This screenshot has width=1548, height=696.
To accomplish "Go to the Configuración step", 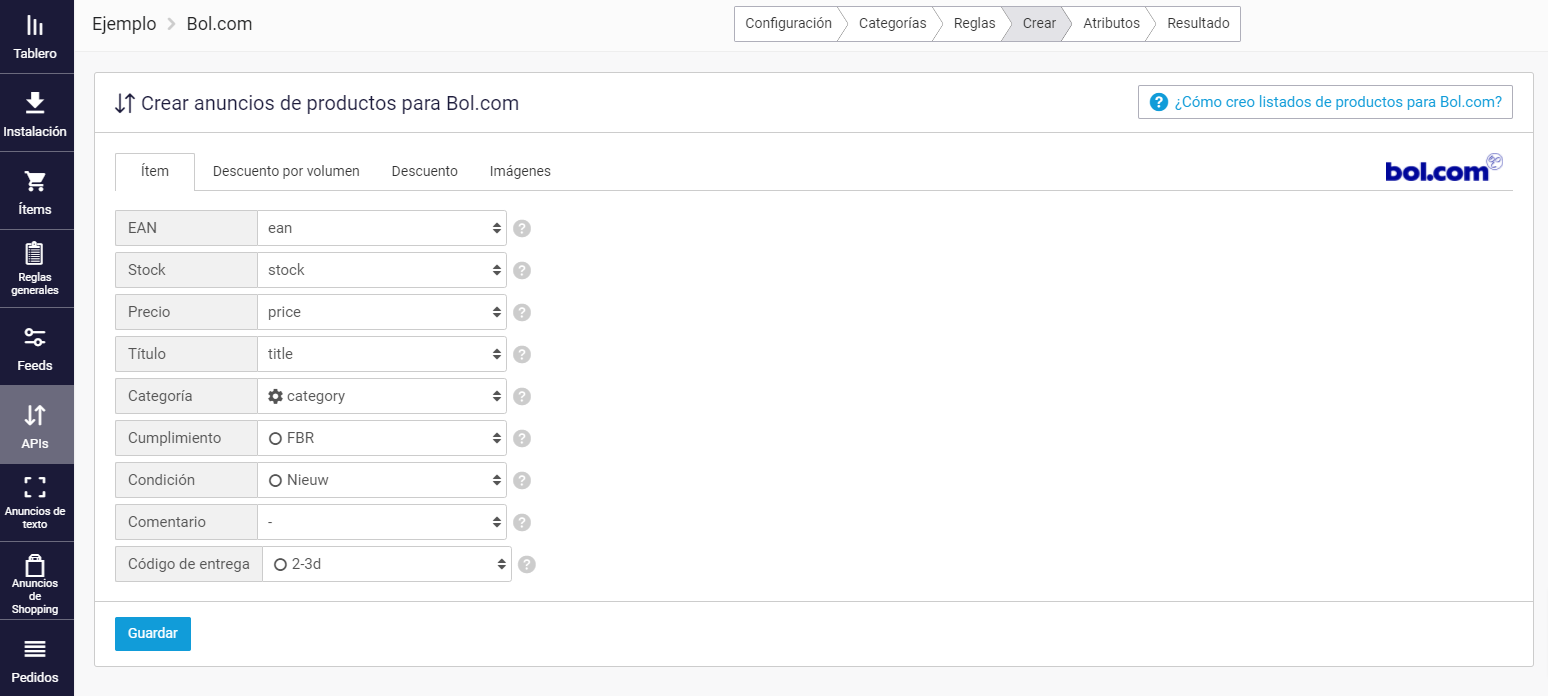I will 788,24.
